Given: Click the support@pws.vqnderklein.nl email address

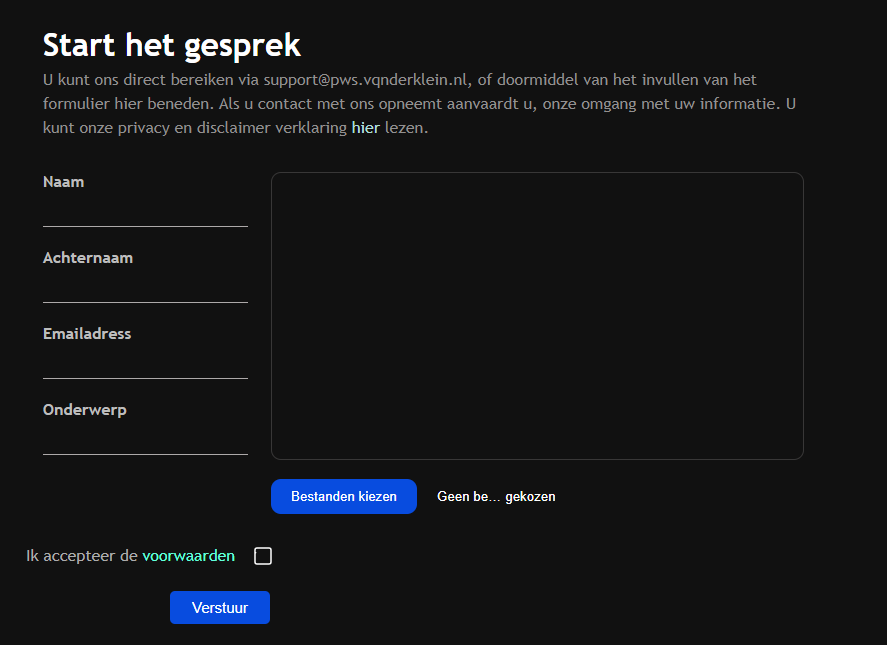Looking at the screenshot, I should point(366,79).
